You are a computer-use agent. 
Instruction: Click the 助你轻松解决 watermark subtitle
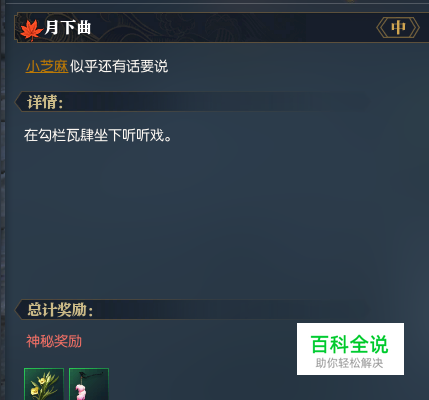[349, 363]
